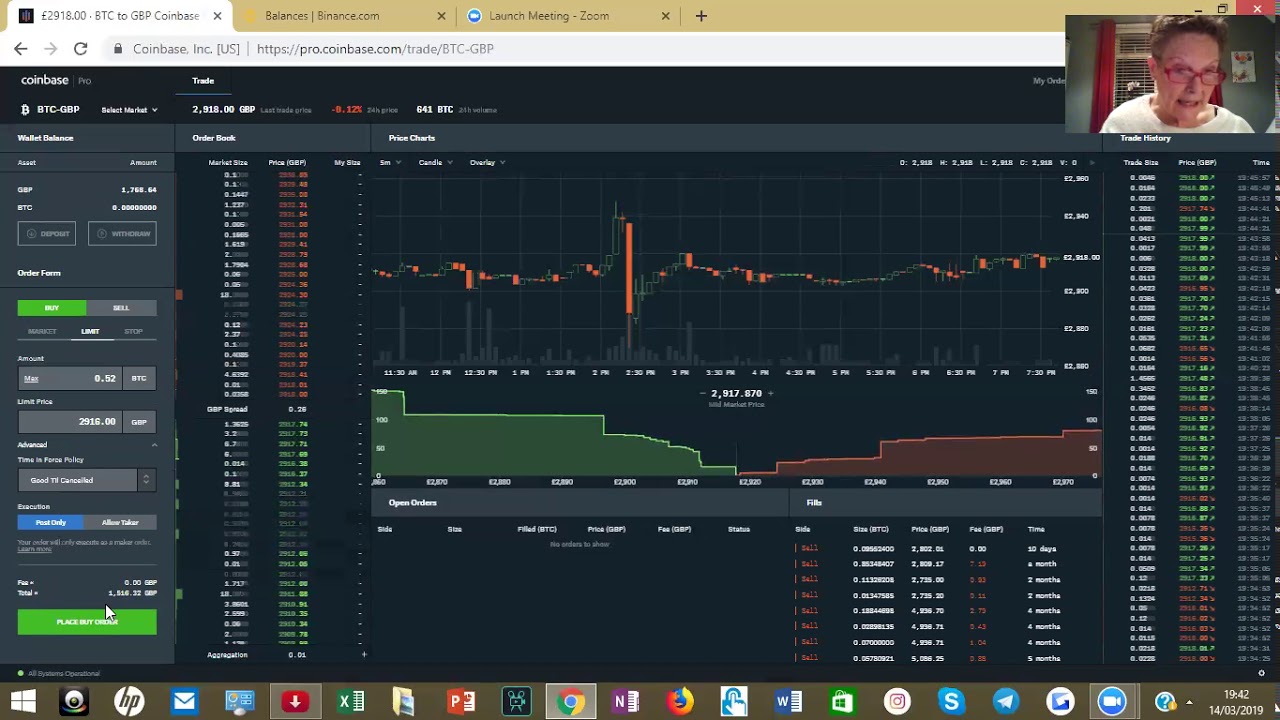Select the Fills panel header
This screenshot has width=1280, height=720.
pos(814,503)
